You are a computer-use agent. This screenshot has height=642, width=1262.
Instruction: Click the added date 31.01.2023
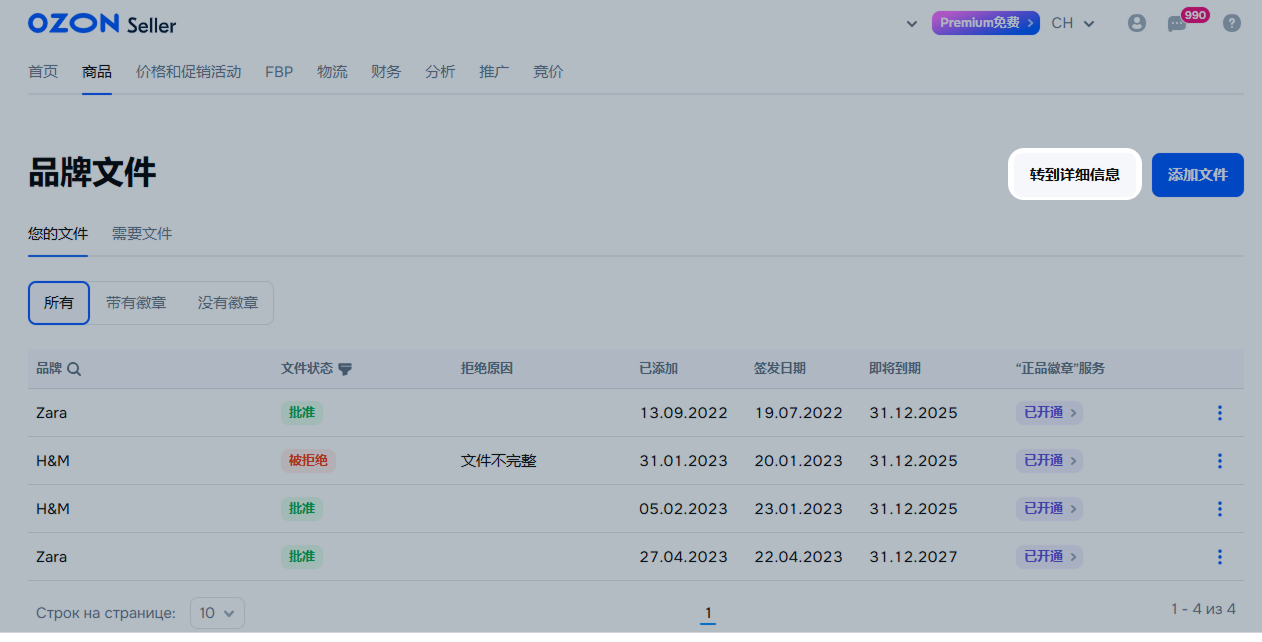(684, 461)
